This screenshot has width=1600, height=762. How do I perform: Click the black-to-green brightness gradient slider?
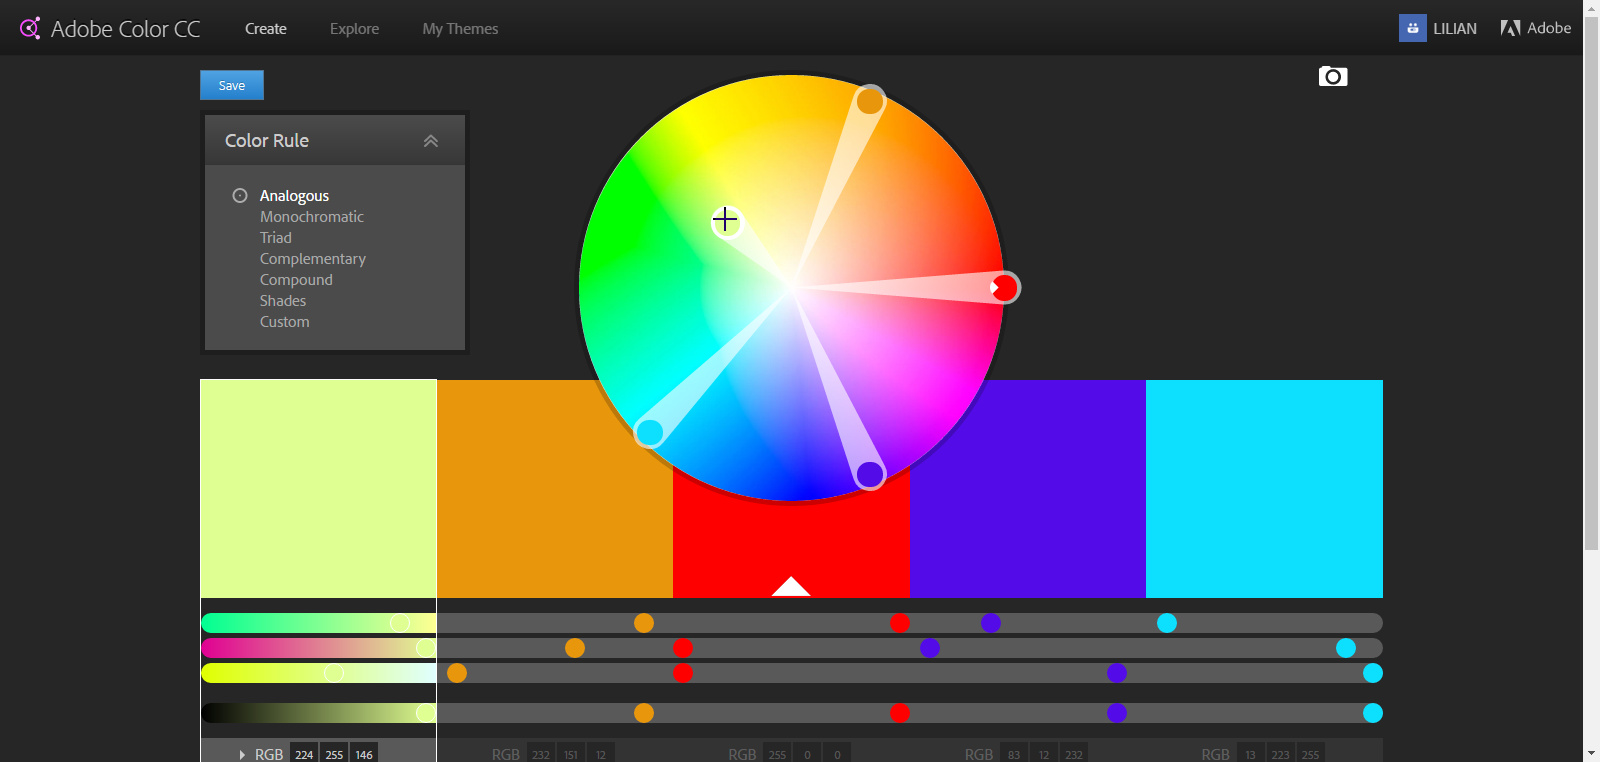(318, 713)
